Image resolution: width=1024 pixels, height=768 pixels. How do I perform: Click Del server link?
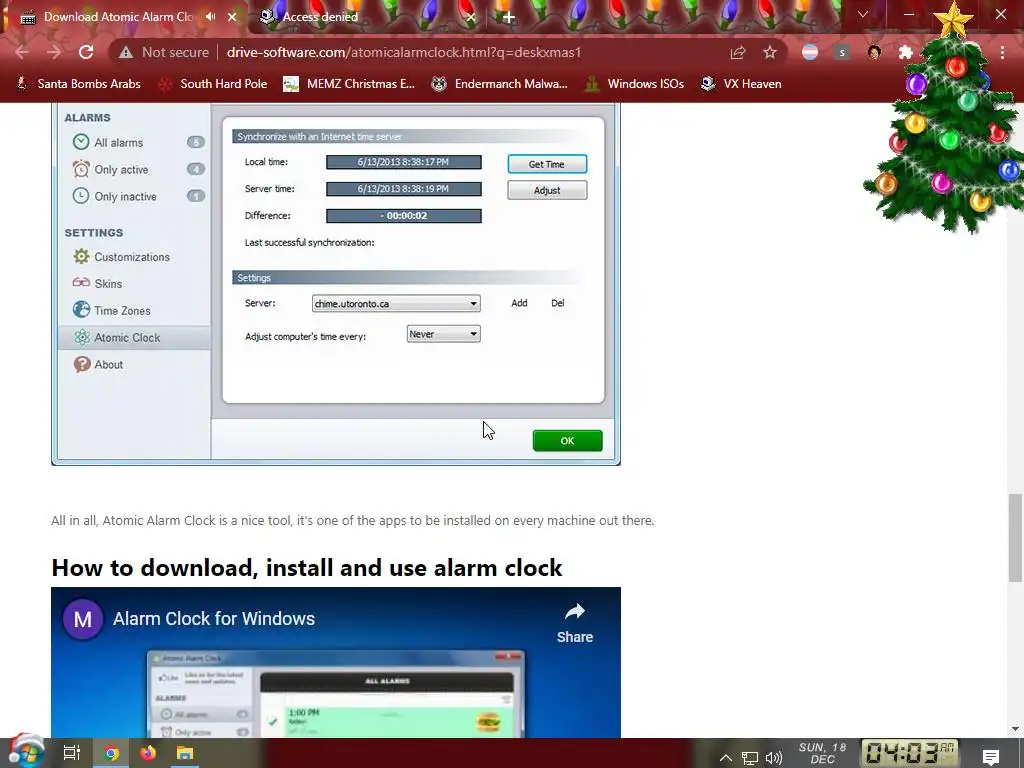(558, 303)
